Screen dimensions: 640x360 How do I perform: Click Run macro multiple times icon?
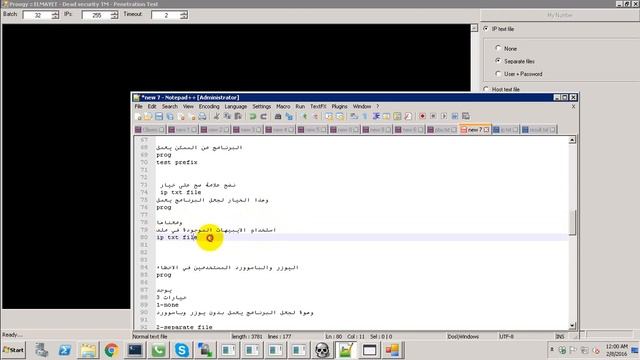[x=455, y=117]
